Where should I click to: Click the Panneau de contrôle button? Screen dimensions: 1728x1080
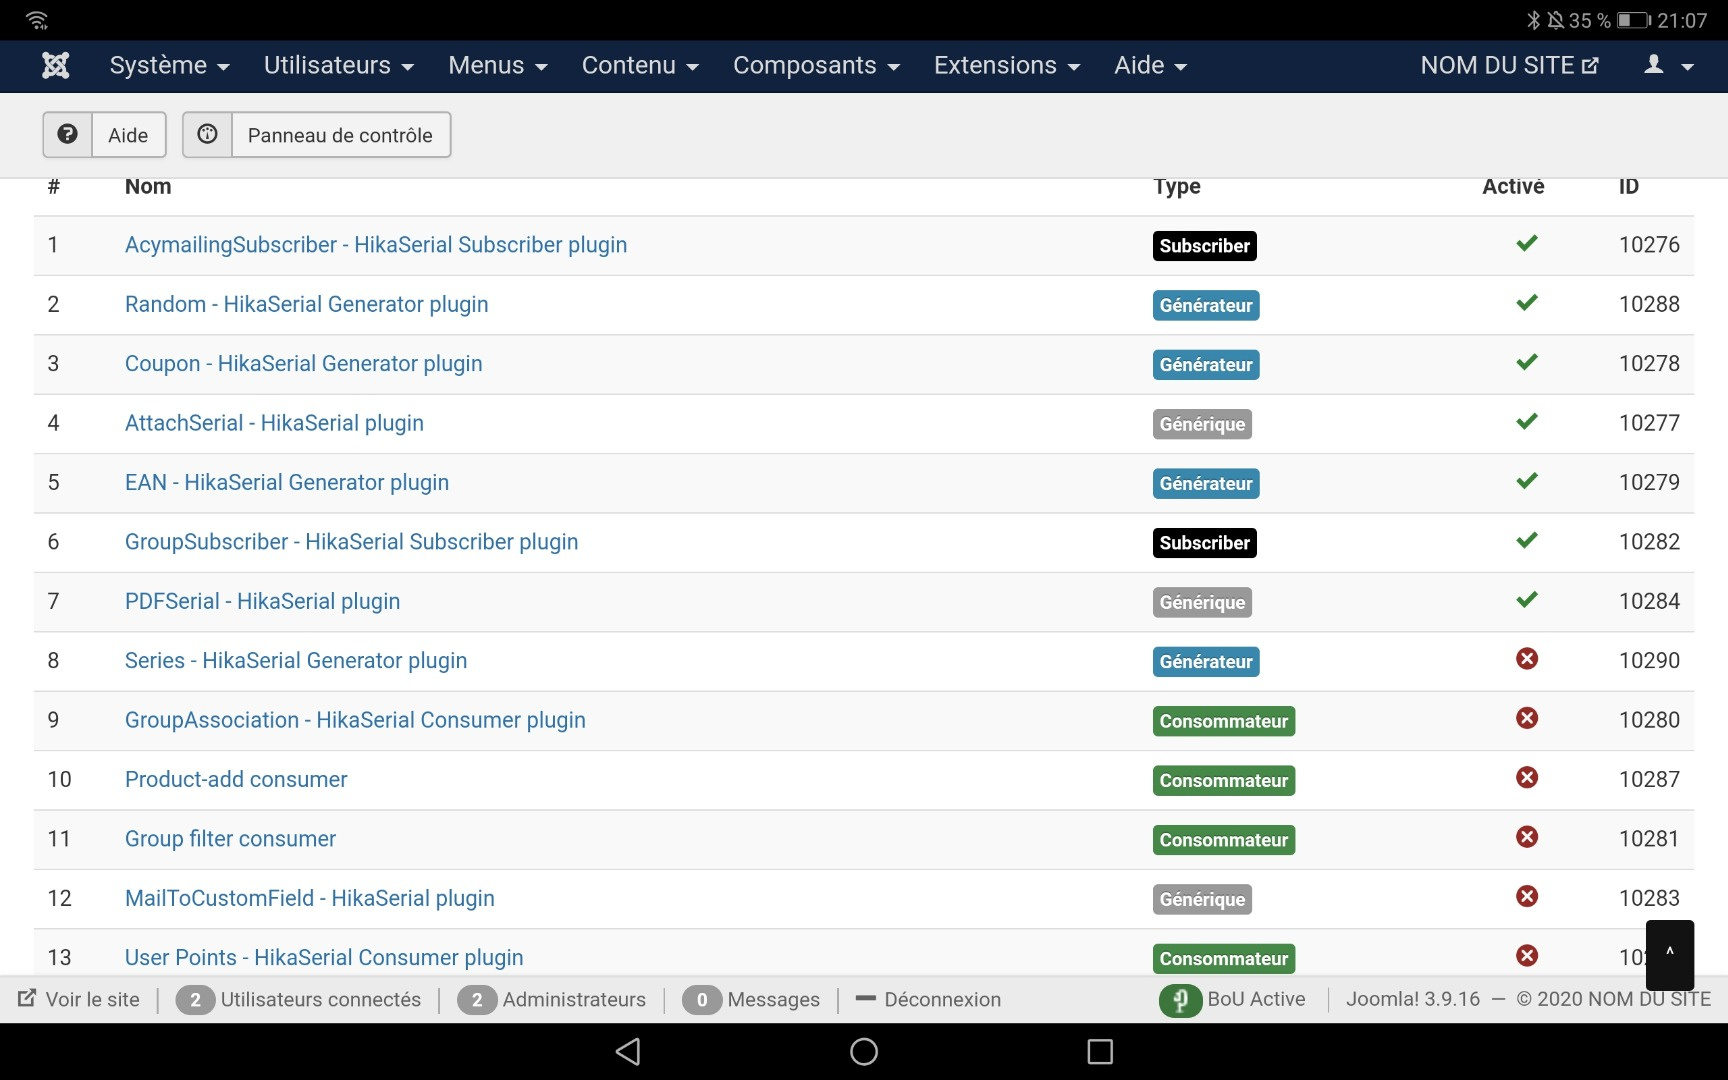(316, 135)
